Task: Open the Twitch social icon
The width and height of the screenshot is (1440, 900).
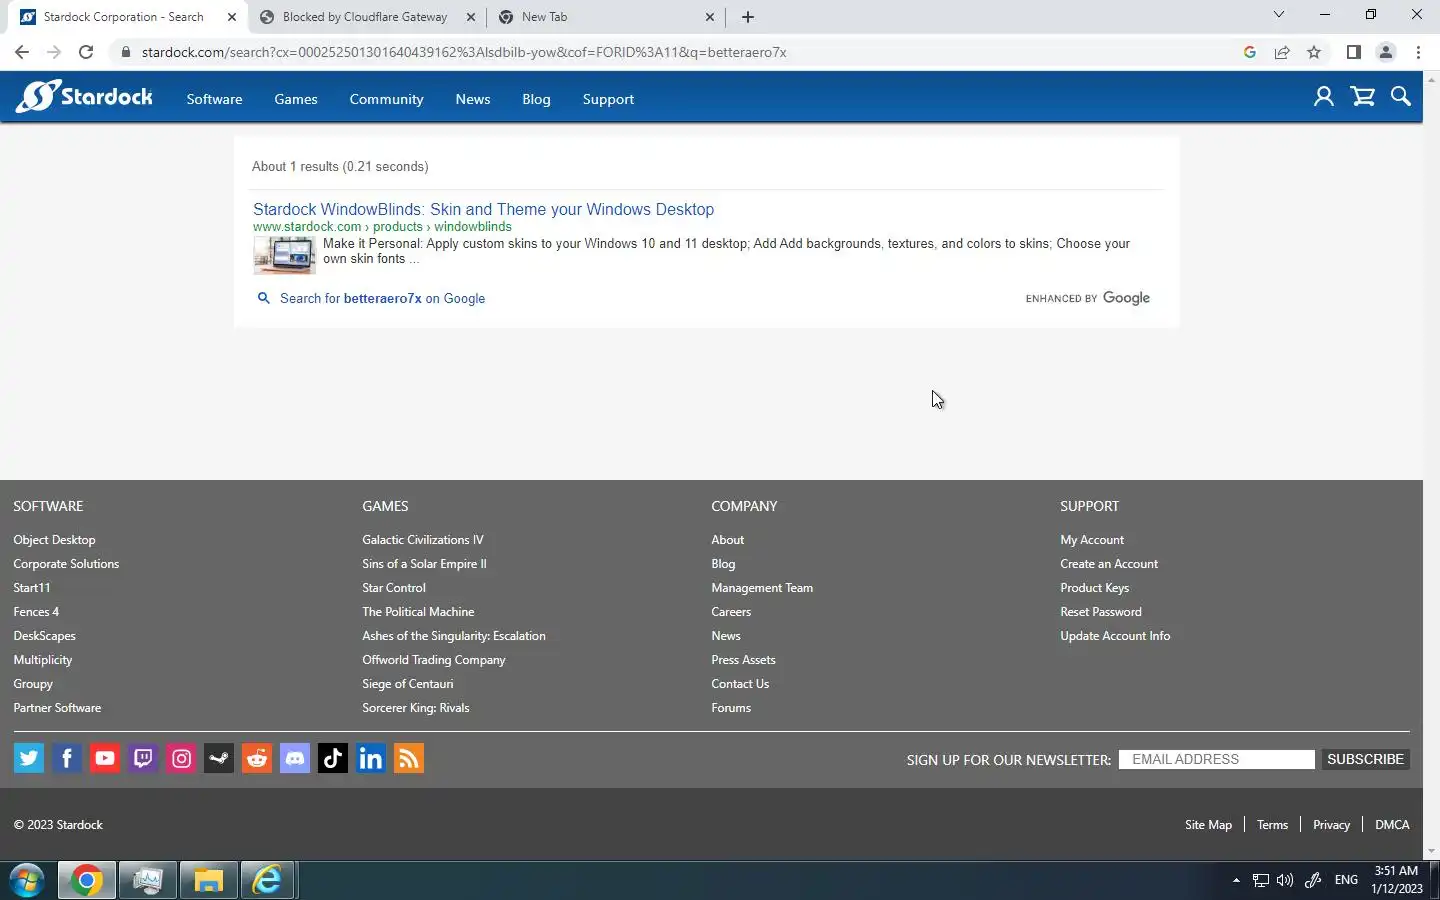Action: point(143,758)
